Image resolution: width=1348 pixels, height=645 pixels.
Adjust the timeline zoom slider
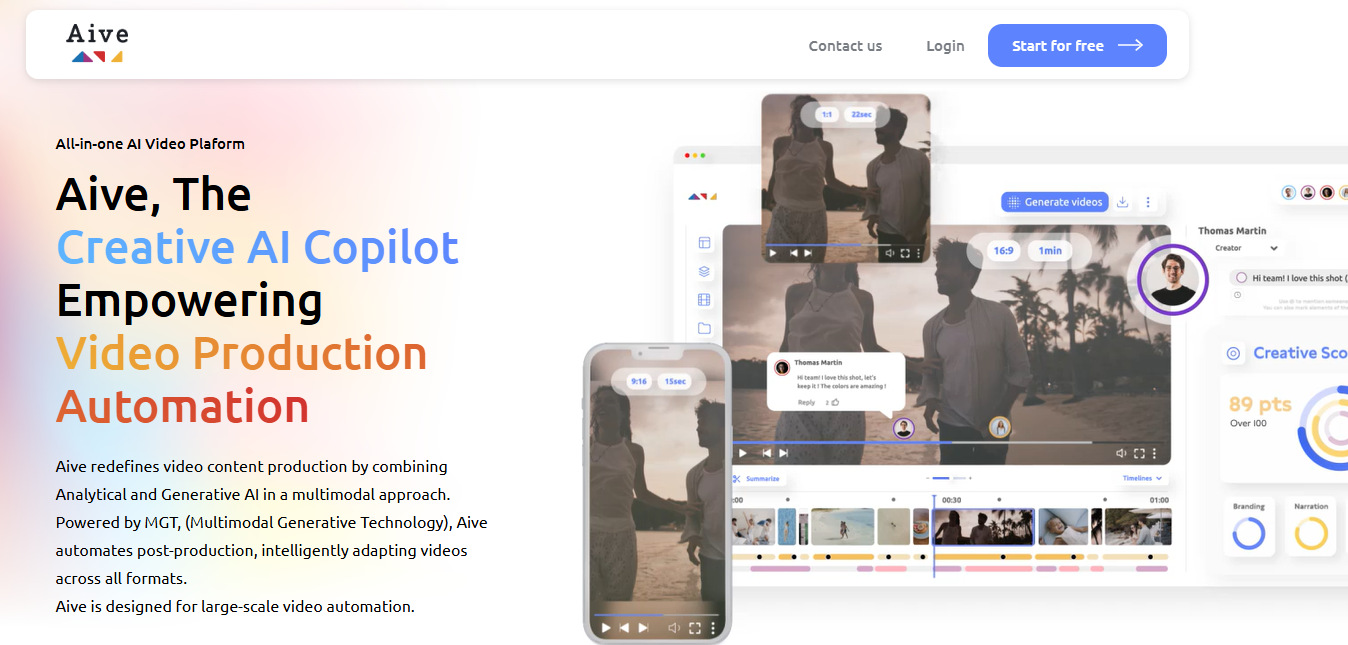[947, 479]
